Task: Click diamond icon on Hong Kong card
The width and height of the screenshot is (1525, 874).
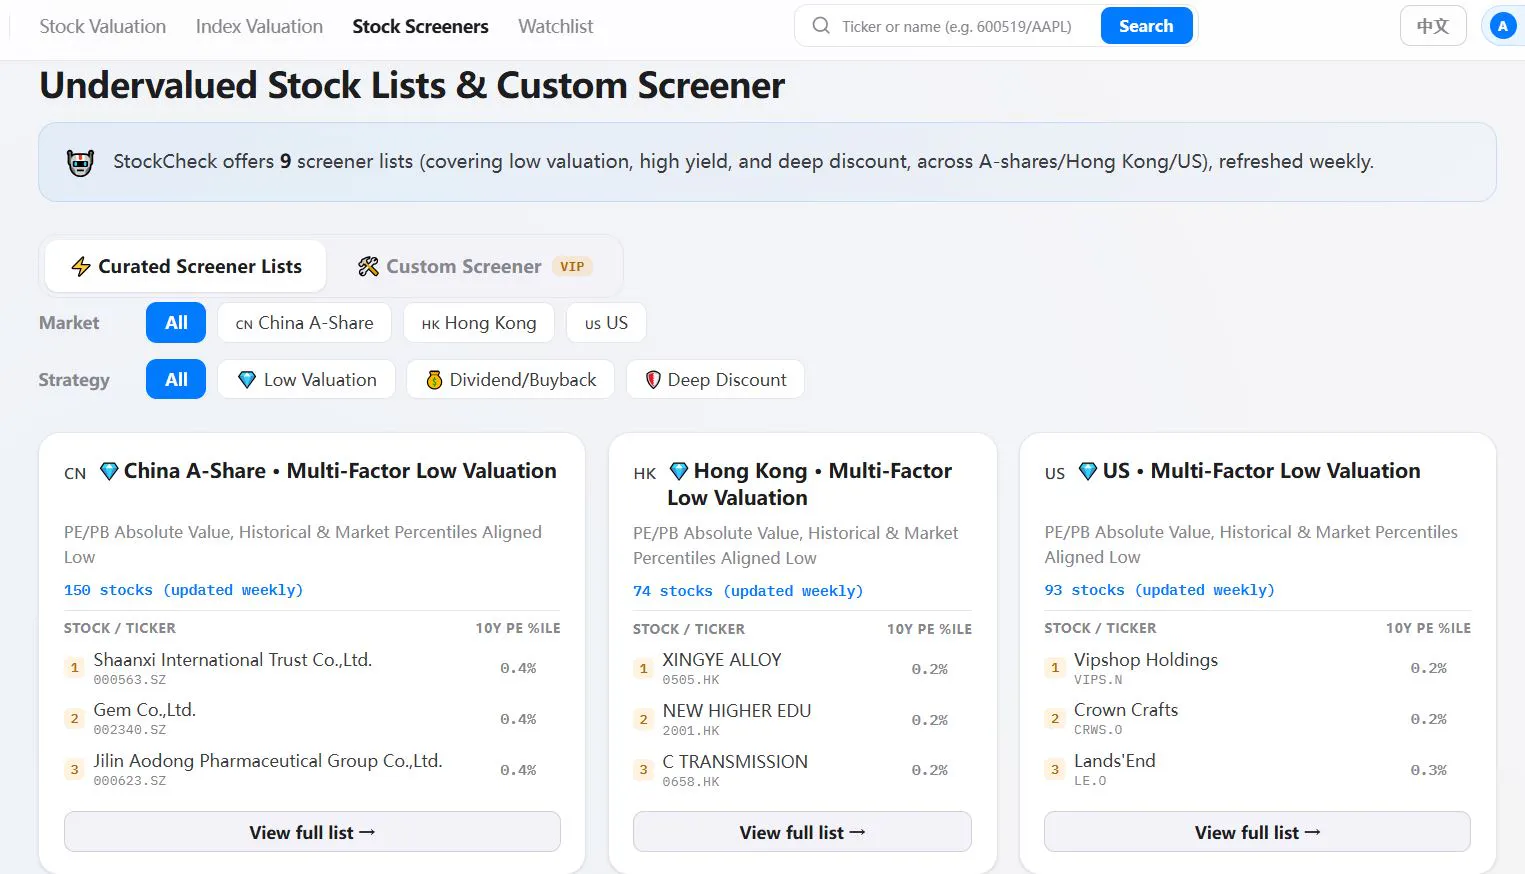Action: tap(679, 471)
